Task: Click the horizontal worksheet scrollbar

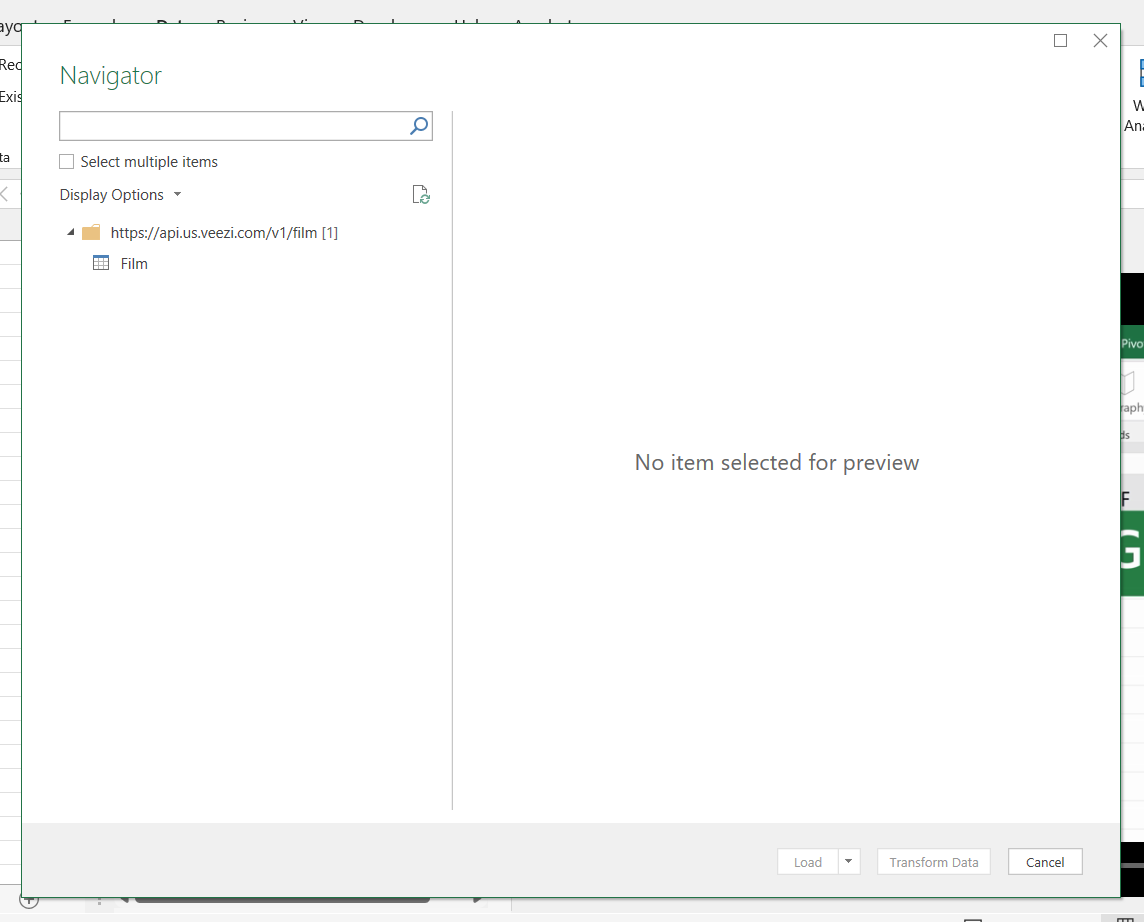Action: [x=283, y=901]
